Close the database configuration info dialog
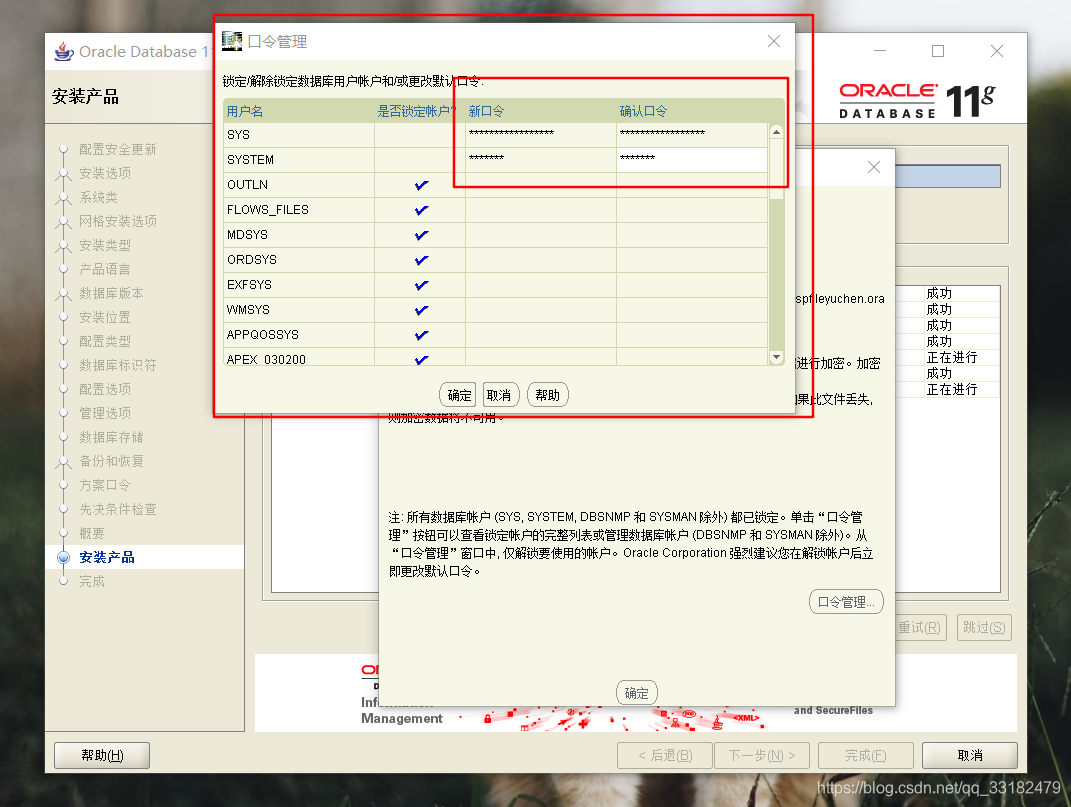The height and width of the screenshot is (807, 1071). (x=873, y=167)
